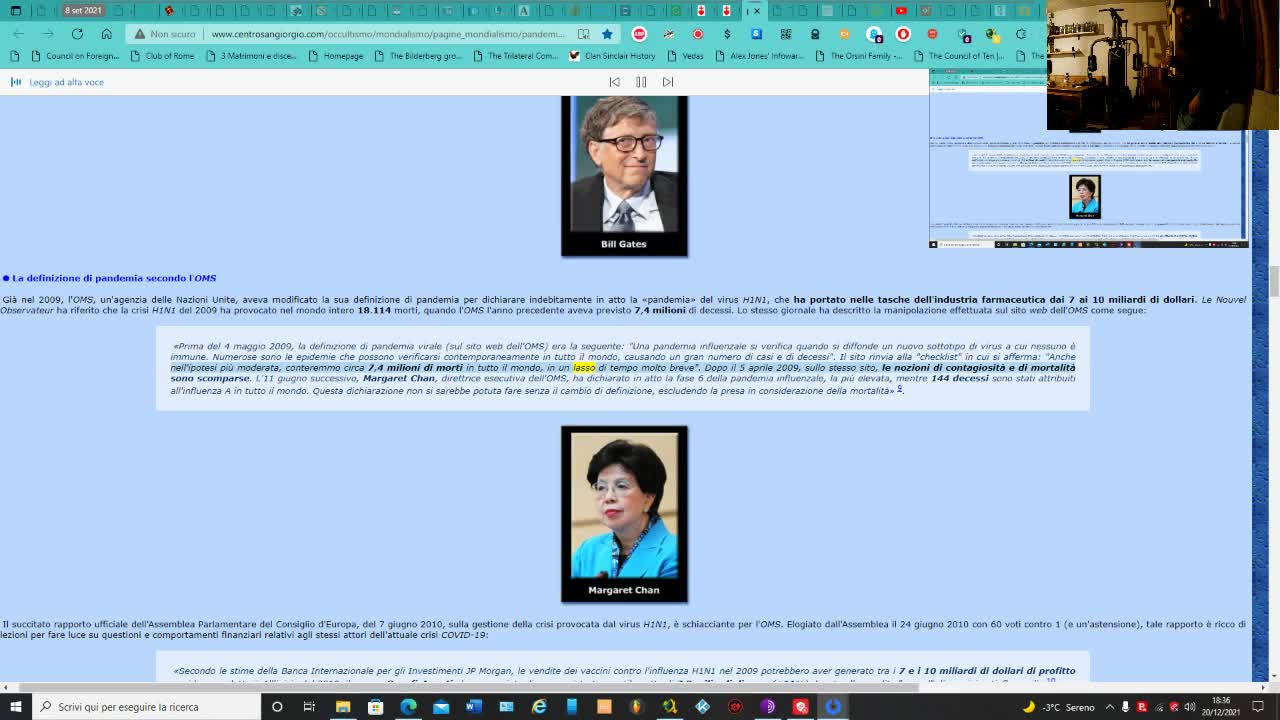Image resolution: width=1280 pixels, height=720 pixels.
Task: Open footnote 9 link after the quote
Action: point(899,388)
